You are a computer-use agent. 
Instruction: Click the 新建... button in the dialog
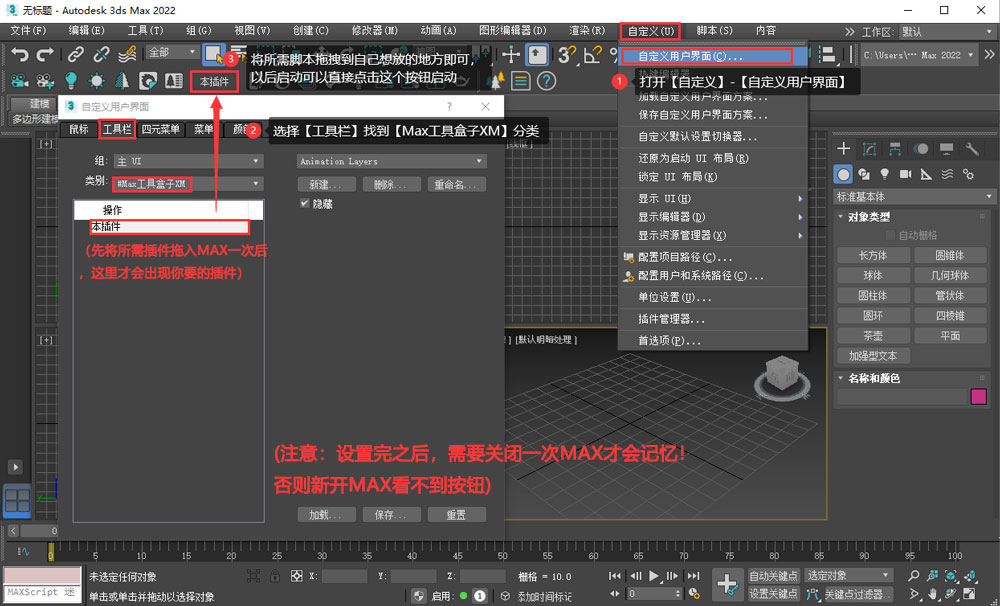click(326, 184)
